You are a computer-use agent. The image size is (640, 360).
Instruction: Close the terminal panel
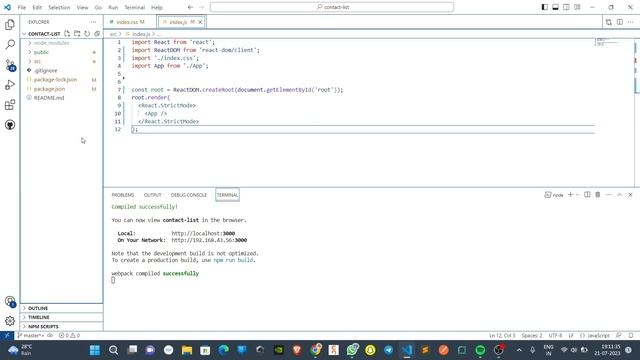coord(630,195)
